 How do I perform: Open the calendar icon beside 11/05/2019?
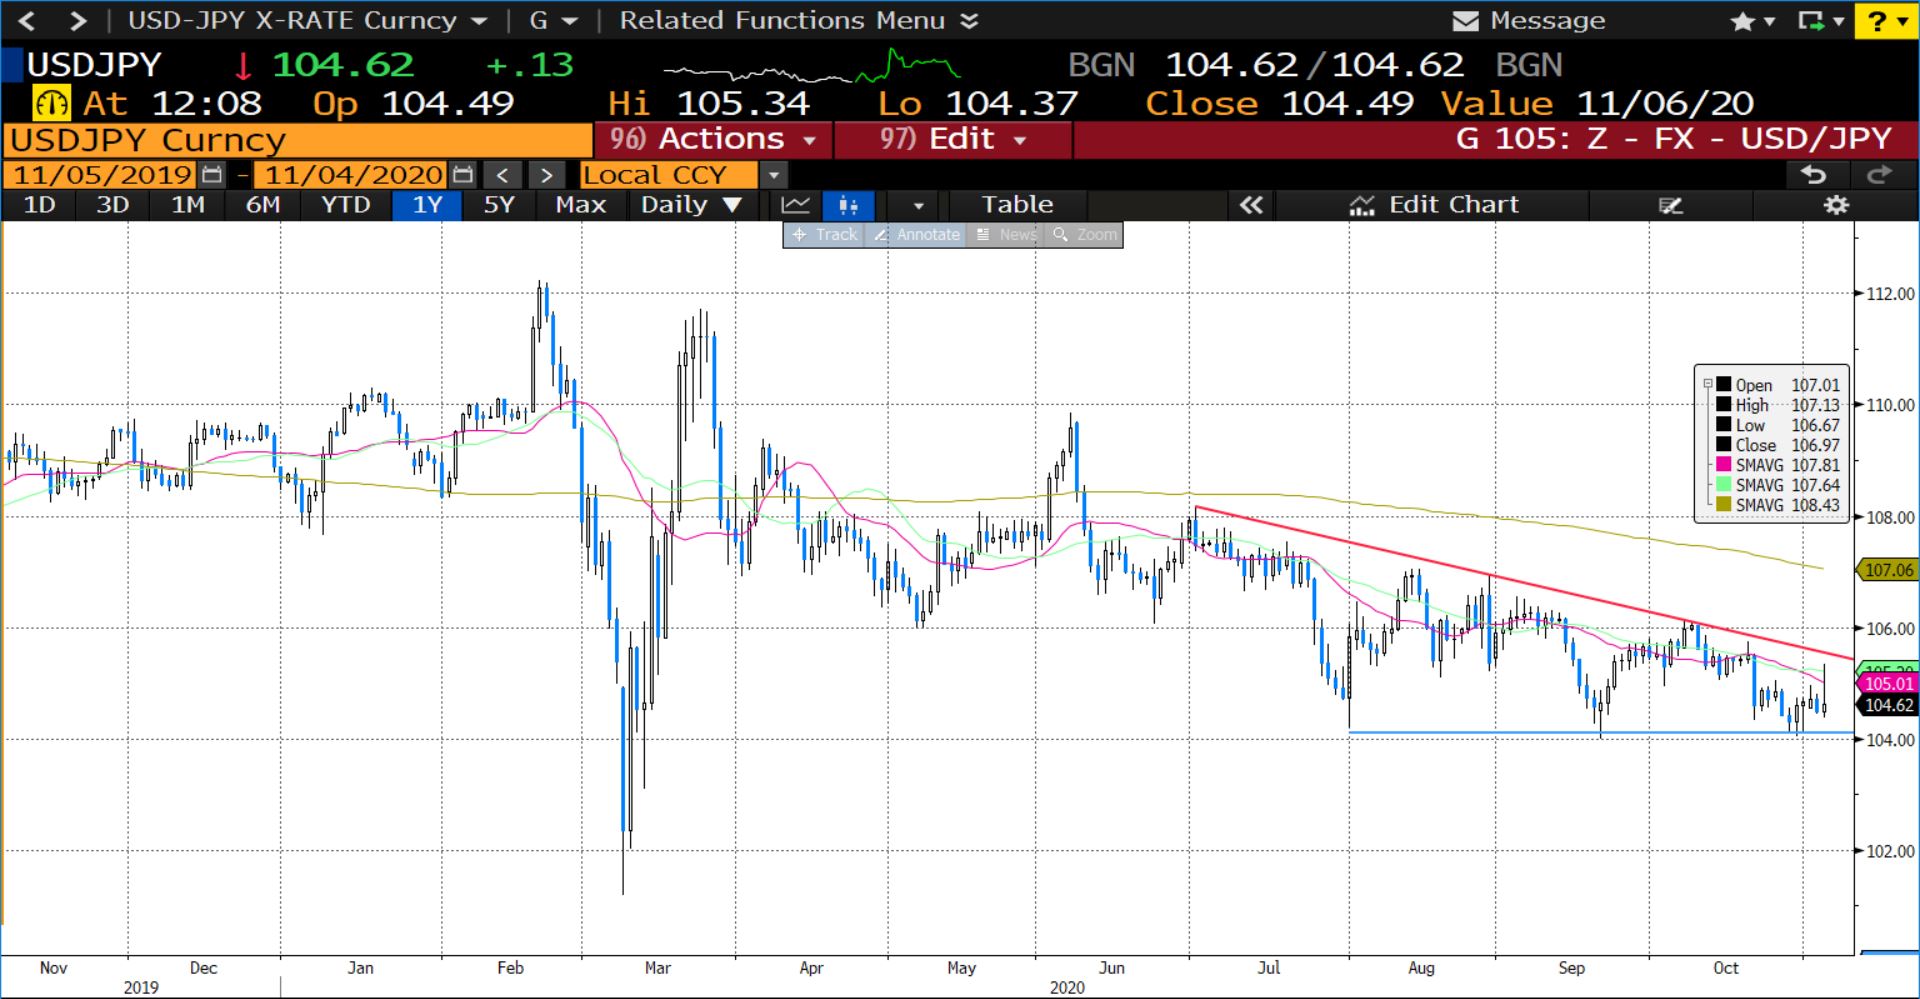[x=211, y=175]
